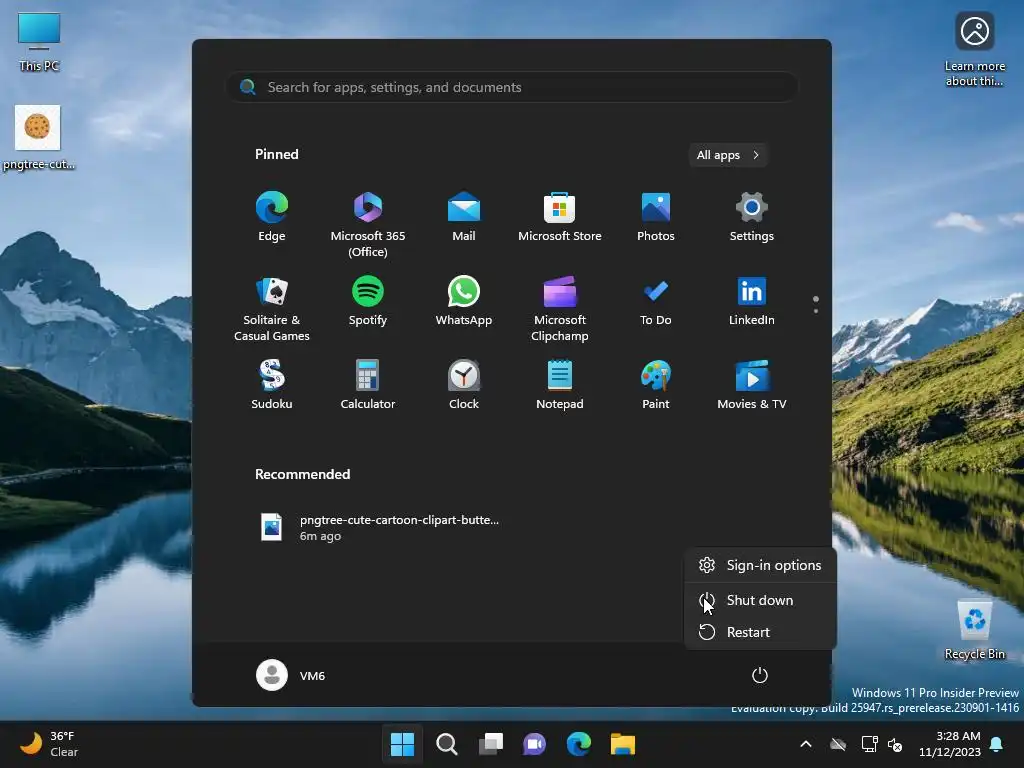The width and height of the screenshot is (1024, 768).
Task: Select Sign-in options from power menu
Action: [x=760, y=565]
